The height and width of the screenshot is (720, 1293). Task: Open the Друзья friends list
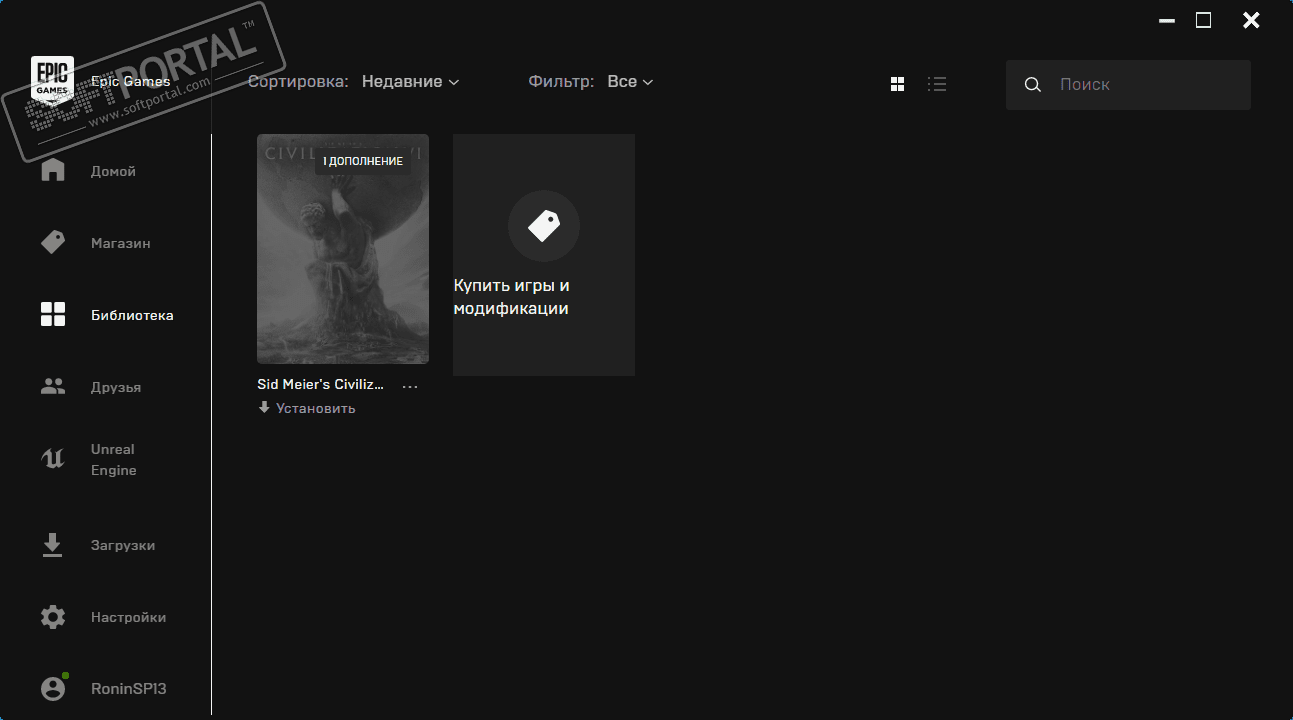click(x=116, y=387)
